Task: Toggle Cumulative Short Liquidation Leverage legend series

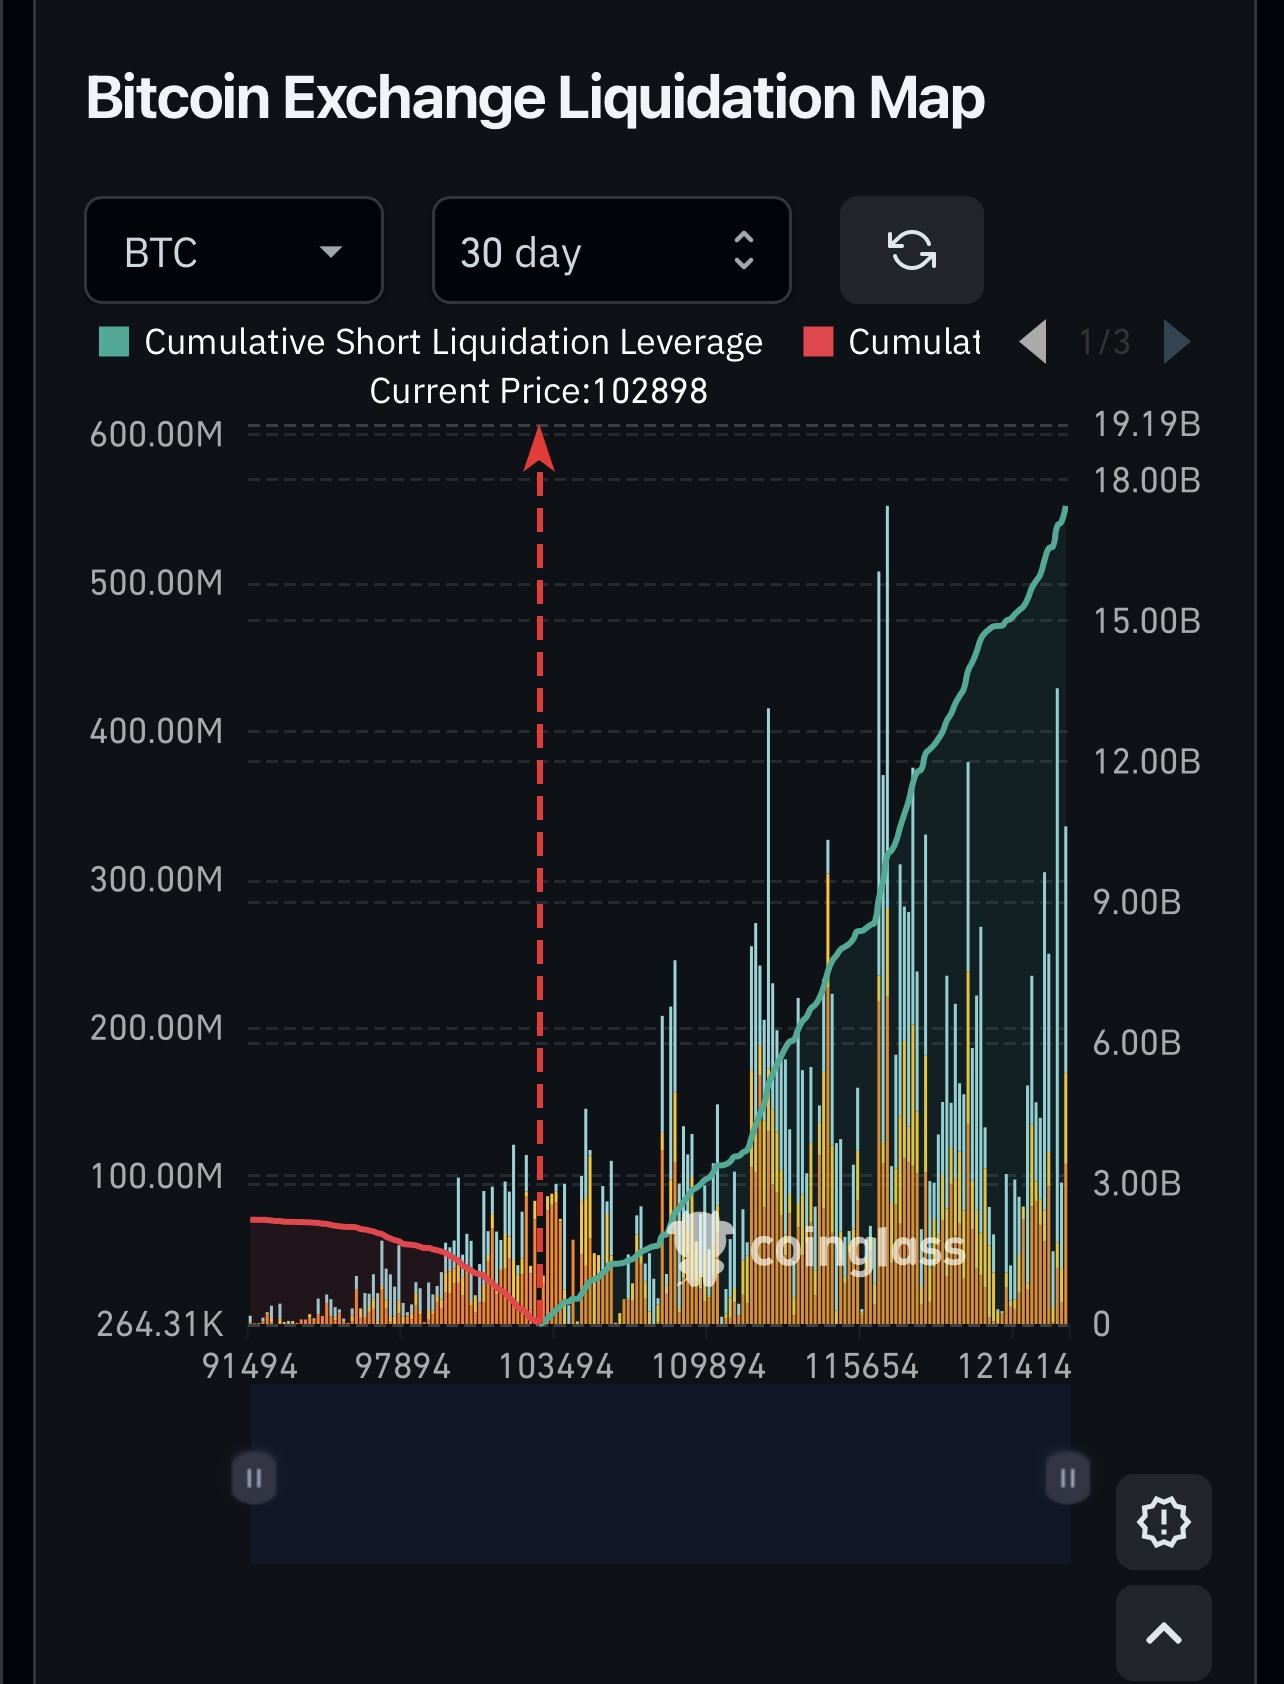Action: [453, 342]
